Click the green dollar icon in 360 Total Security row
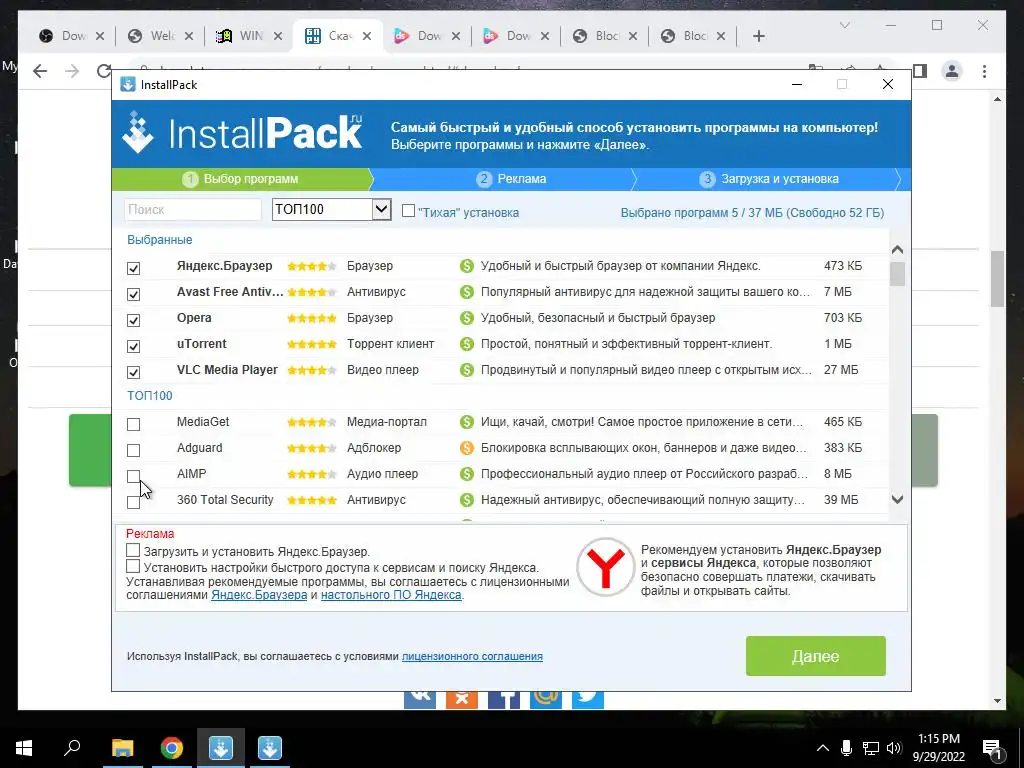Image resolution: width=1024 pixels, height=768 pixels. [x=466, y=500]
